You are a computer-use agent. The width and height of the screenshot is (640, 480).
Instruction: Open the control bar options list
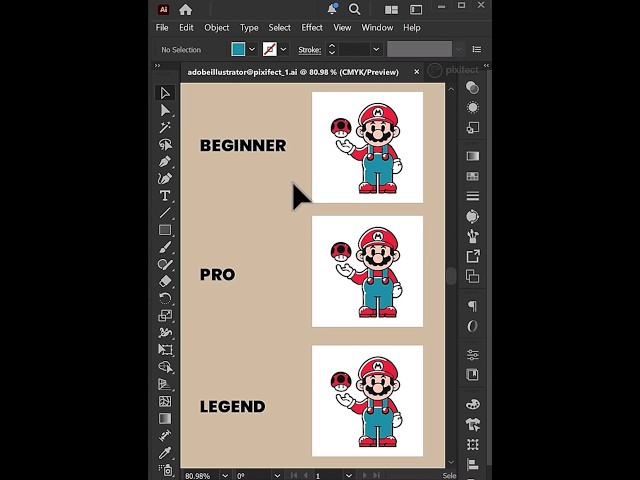(x=476, y=49)
